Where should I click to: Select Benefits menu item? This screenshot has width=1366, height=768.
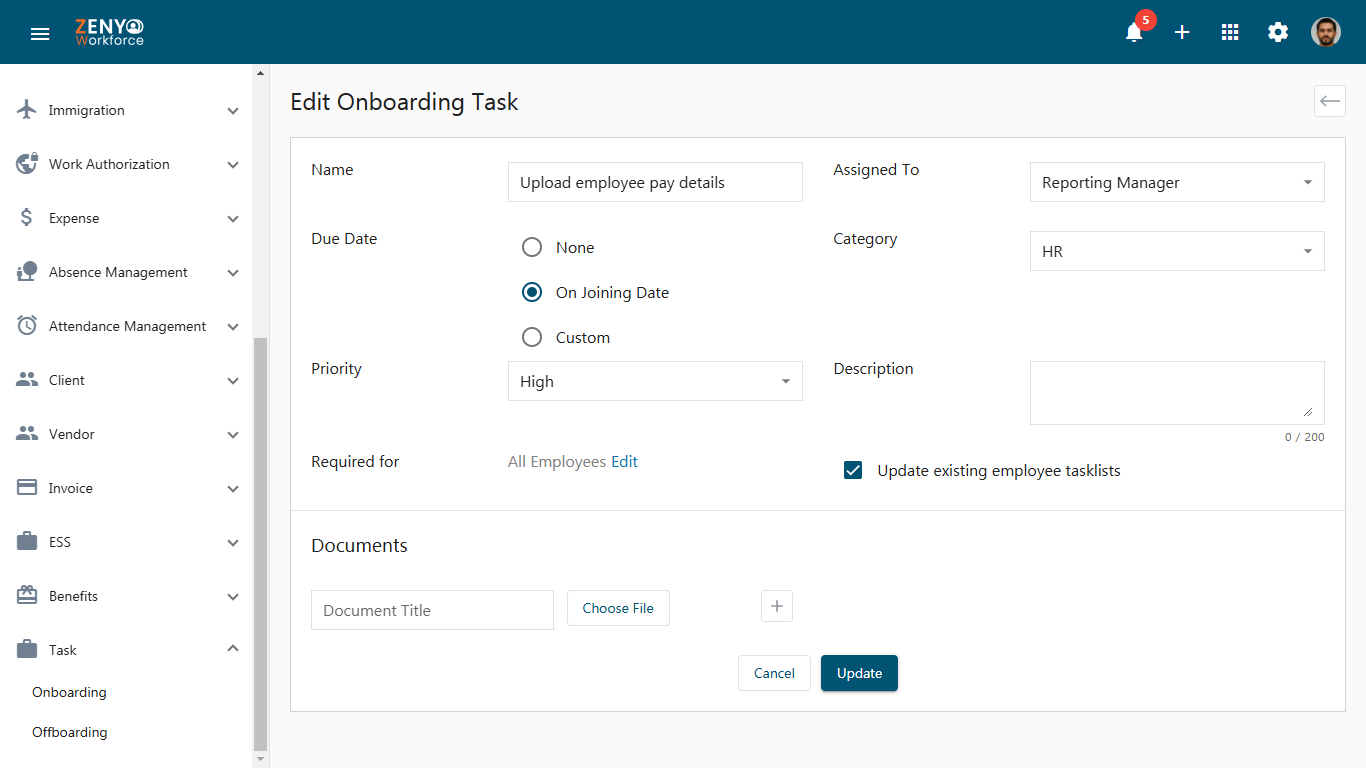pos(74,596)
